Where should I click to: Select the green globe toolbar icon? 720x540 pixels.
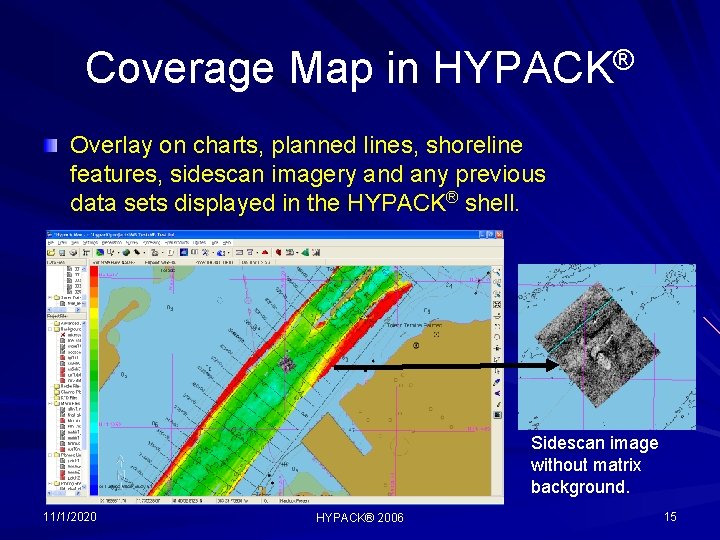click(126, 252)
